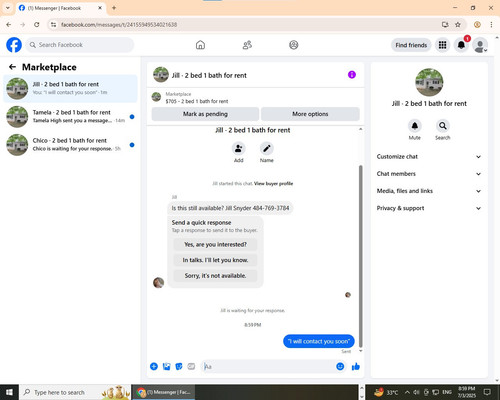
Task: Expand Media, files and links section
Action: (429, 191)
